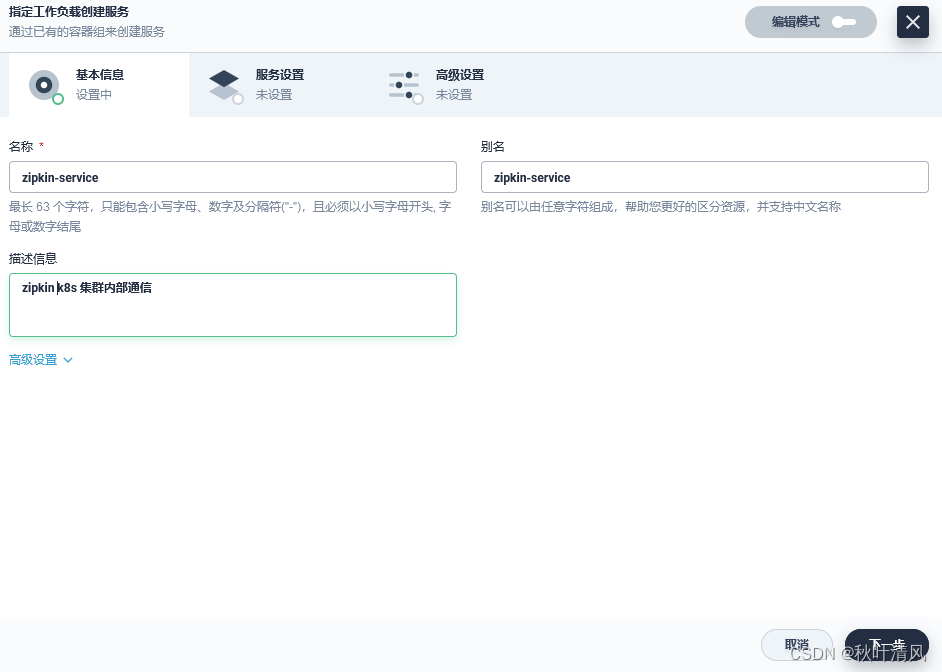Image resolution: width=942 pixels, height=672 pixels.
Task: Click the 取消 button
Action: 797,645
